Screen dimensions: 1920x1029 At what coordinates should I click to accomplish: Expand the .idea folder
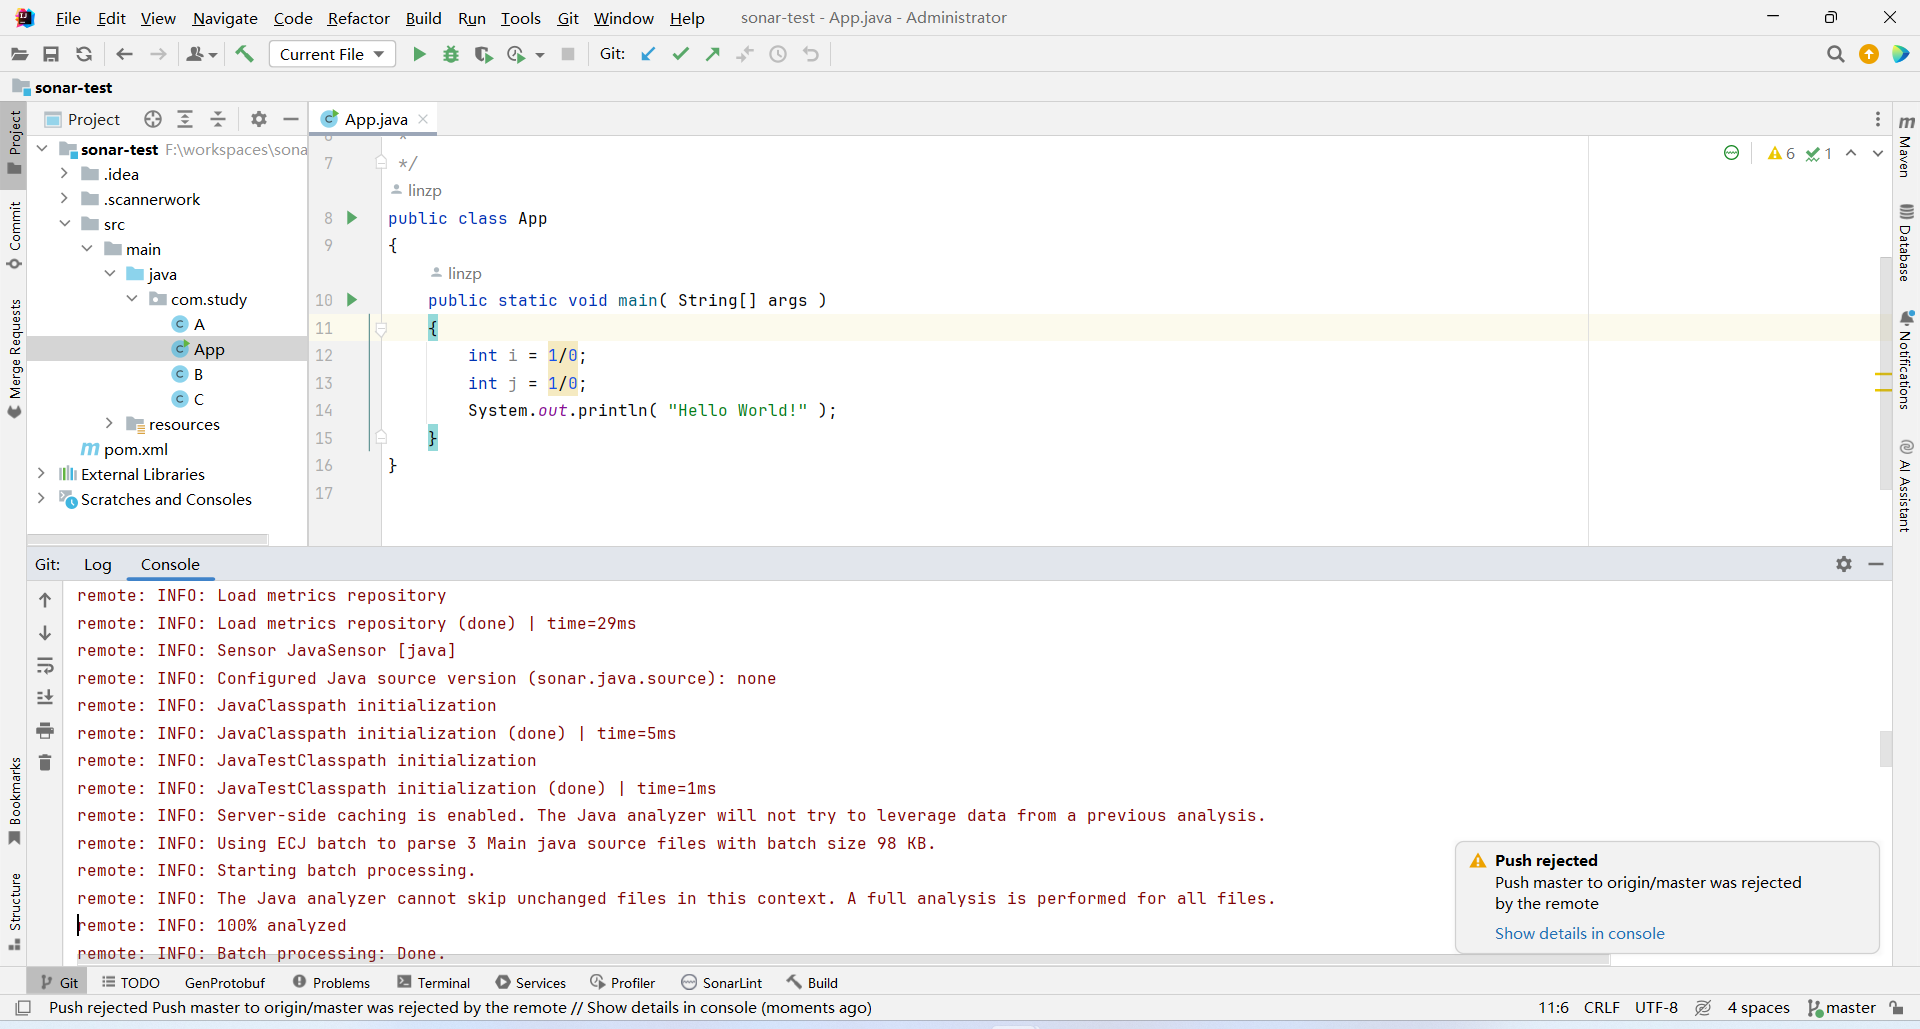[64, 174]
